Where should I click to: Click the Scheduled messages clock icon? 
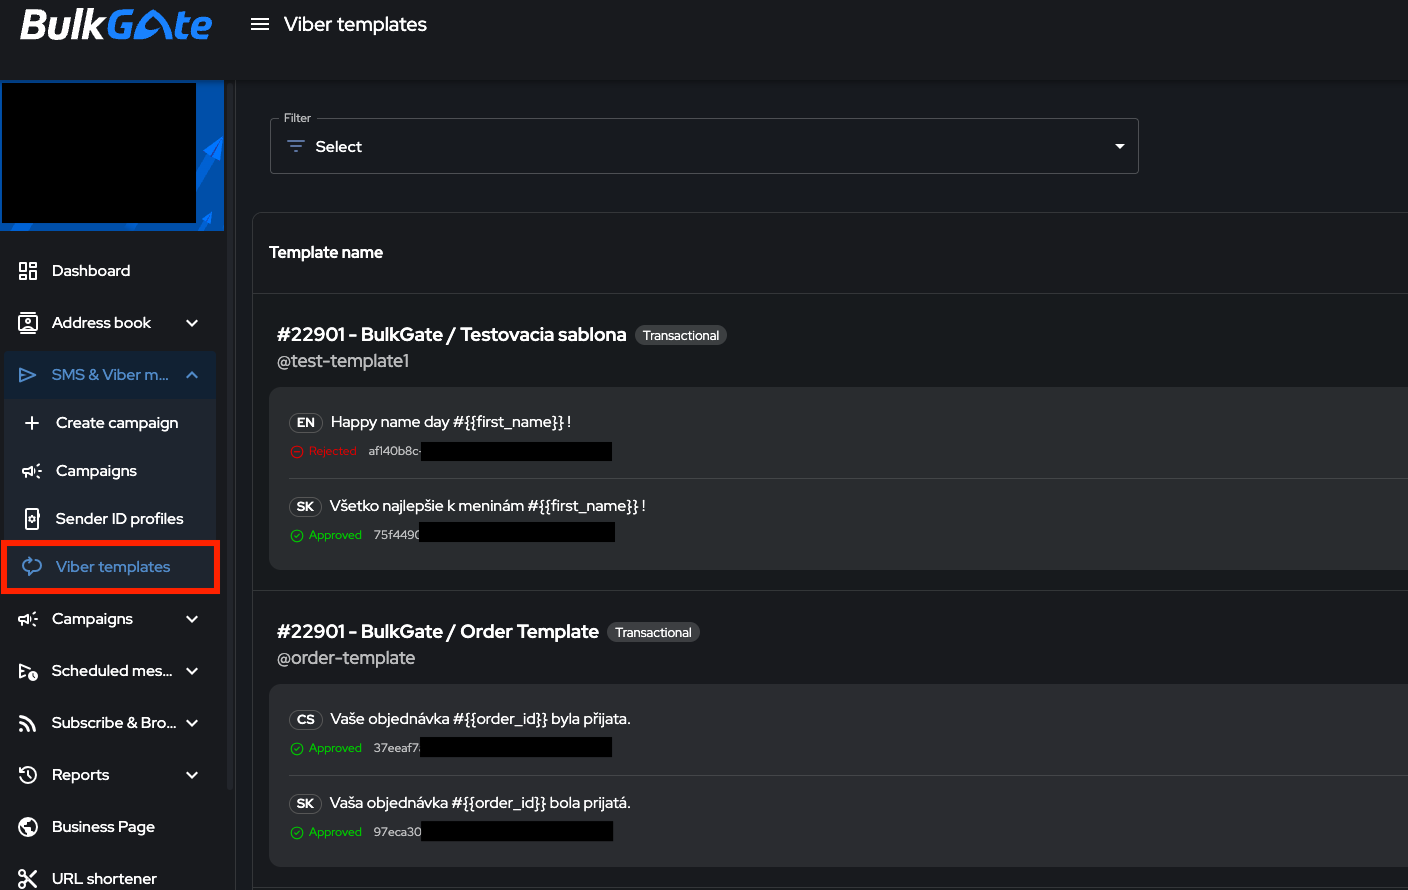(28, 671)
